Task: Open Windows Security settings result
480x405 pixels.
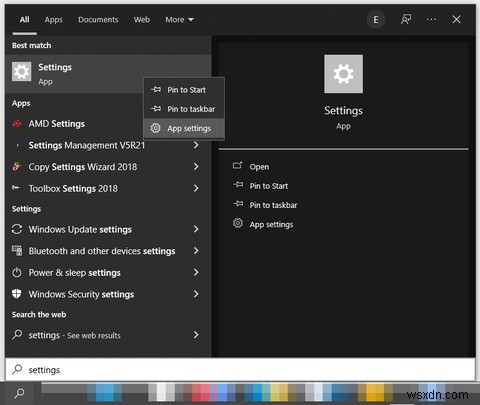Action: click(x=108, y=294)
